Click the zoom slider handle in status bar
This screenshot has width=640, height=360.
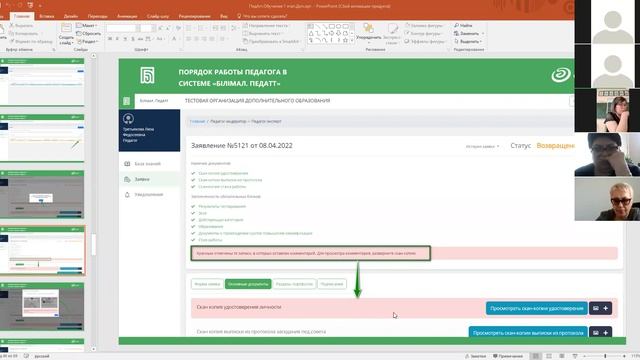605,356
